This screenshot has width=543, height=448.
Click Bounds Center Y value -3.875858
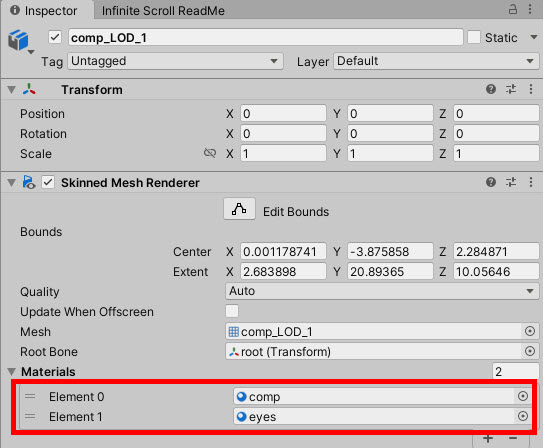point(390,251)
